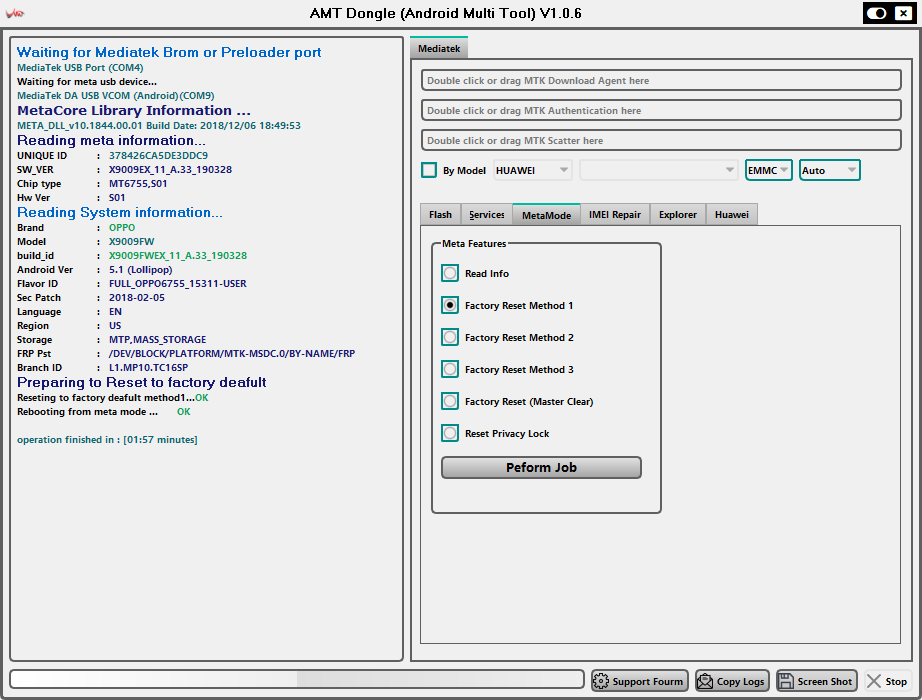This screenshot has height=700, width=922.
Task: Click the gear icon on Support Fourm
Action: 601,681
